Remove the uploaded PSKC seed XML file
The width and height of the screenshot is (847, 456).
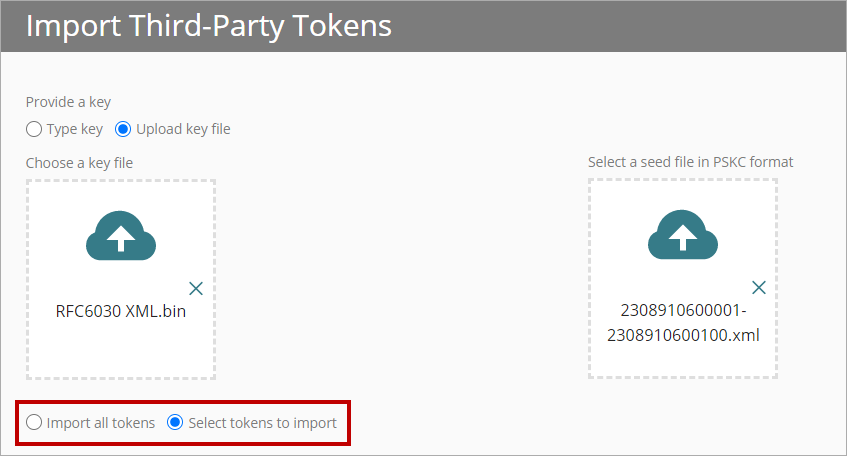759,288
